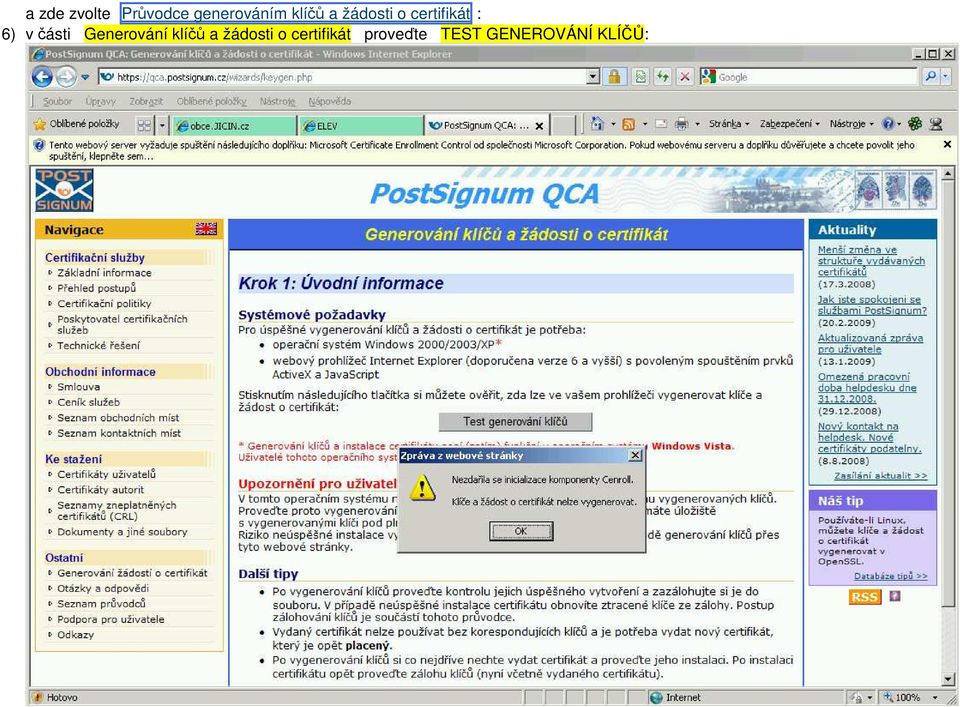
Task: Open the Stránka dropdown menu
Action: tap(729, 124)
